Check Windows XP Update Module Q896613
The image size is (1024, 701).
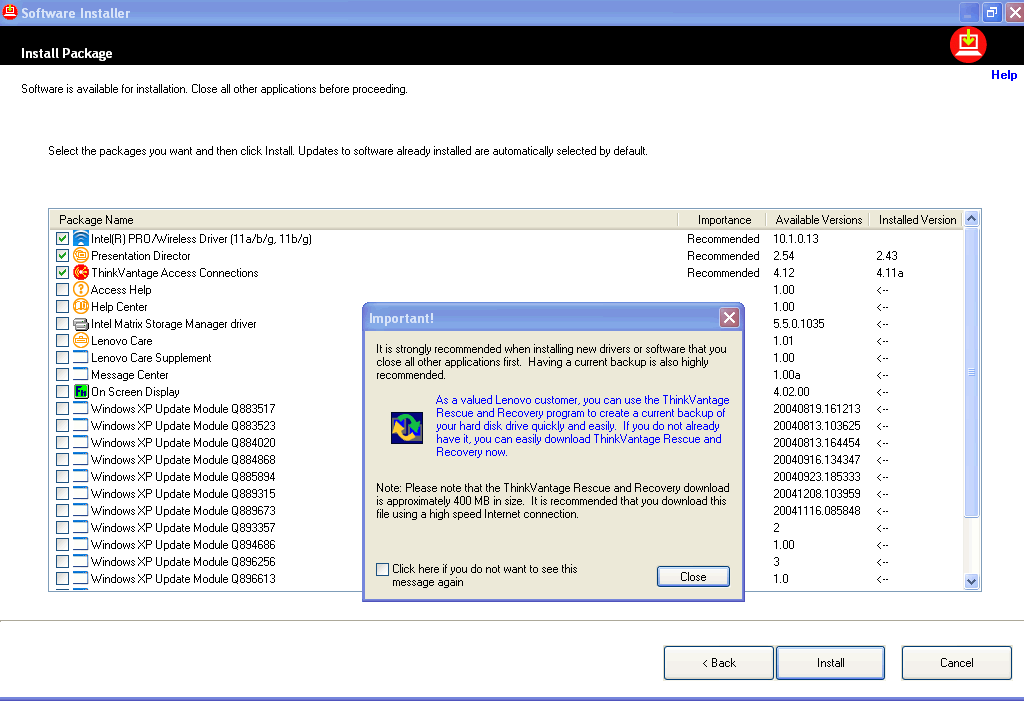click(63, 578)
